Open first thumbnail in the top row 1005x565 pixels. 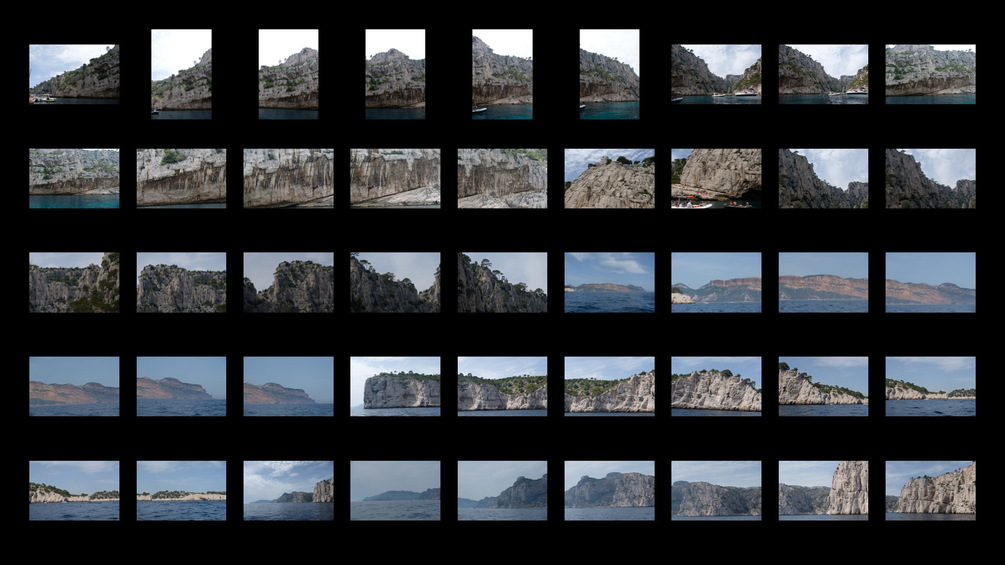click(74, 74)
